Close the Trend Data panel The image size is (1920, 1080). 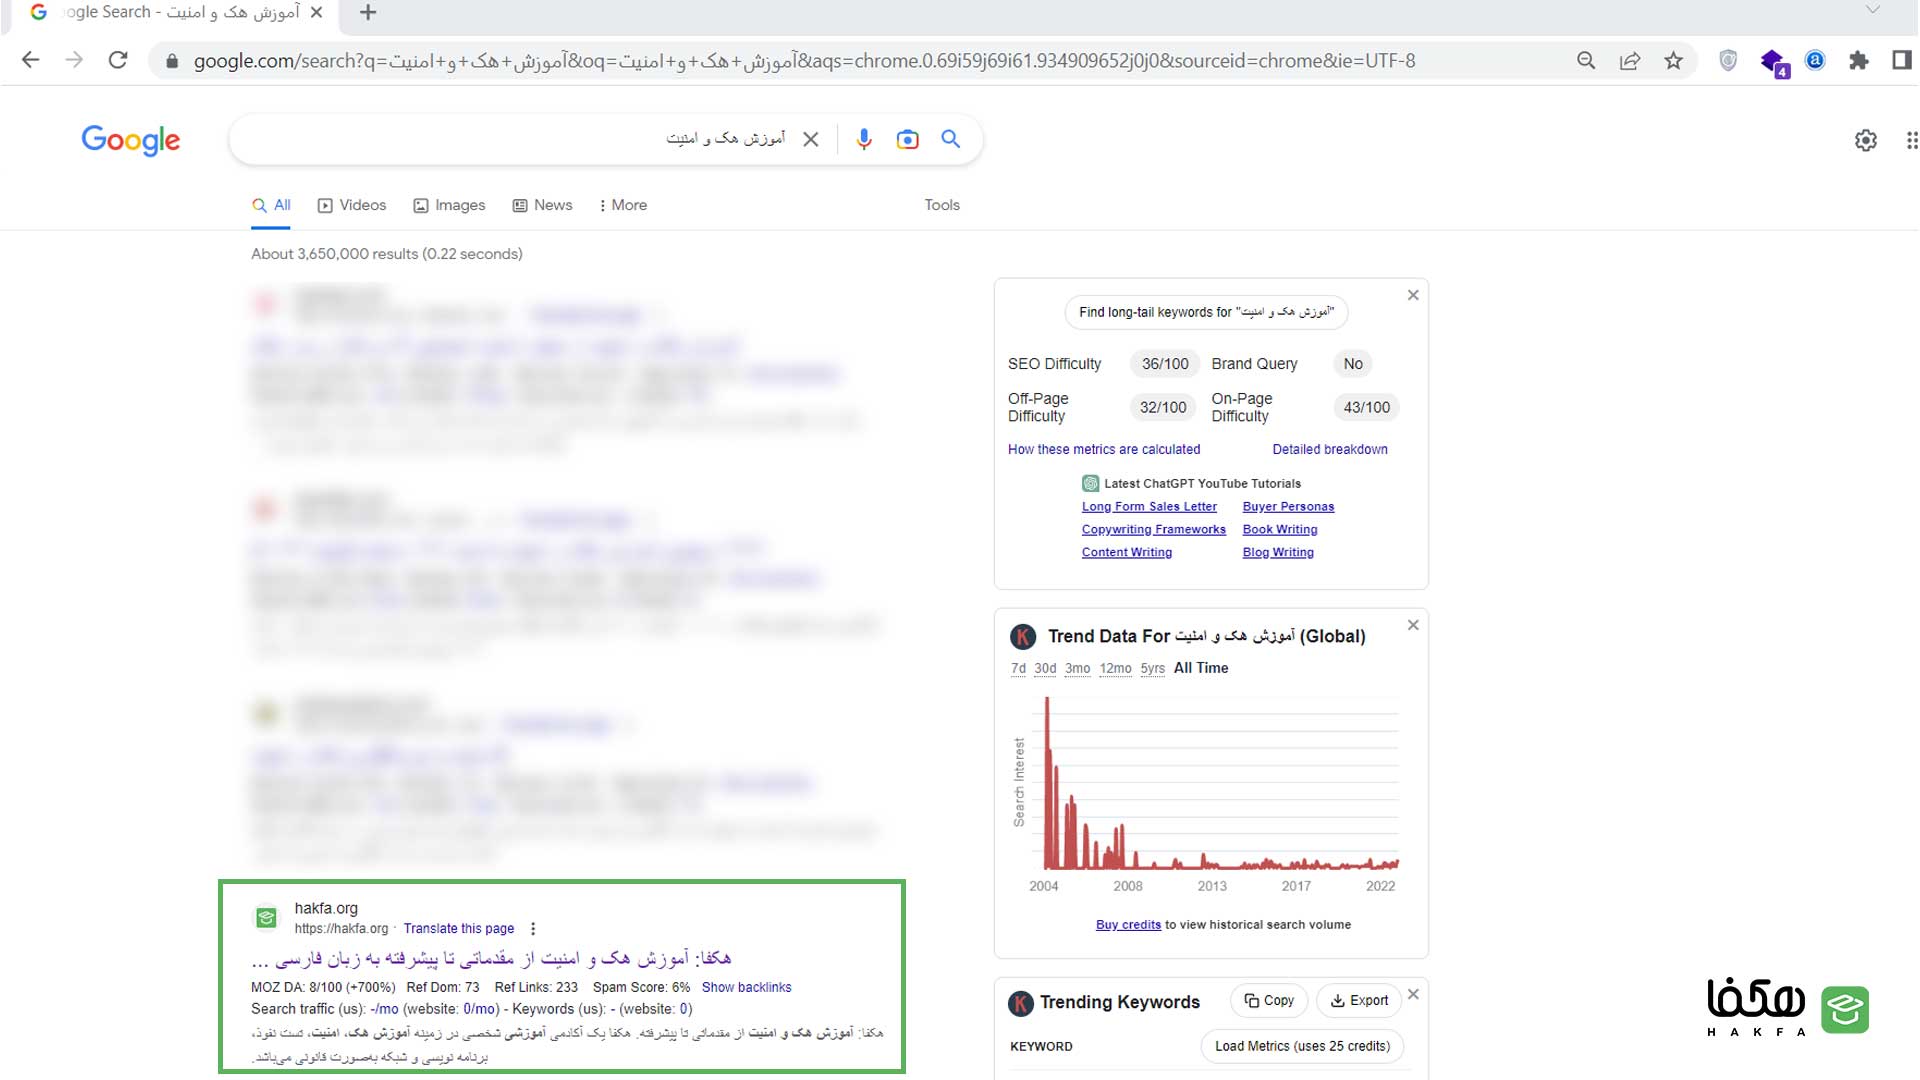click(1413, 625)
